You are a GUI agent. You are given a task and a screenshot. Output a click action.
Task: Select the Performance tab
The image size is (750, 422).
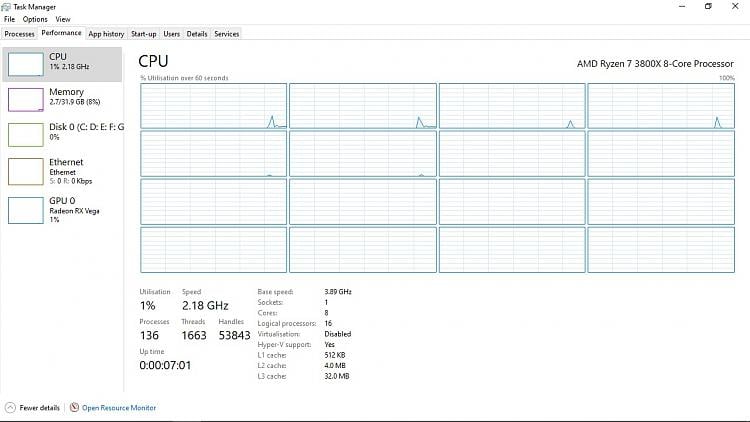point(61,33)
